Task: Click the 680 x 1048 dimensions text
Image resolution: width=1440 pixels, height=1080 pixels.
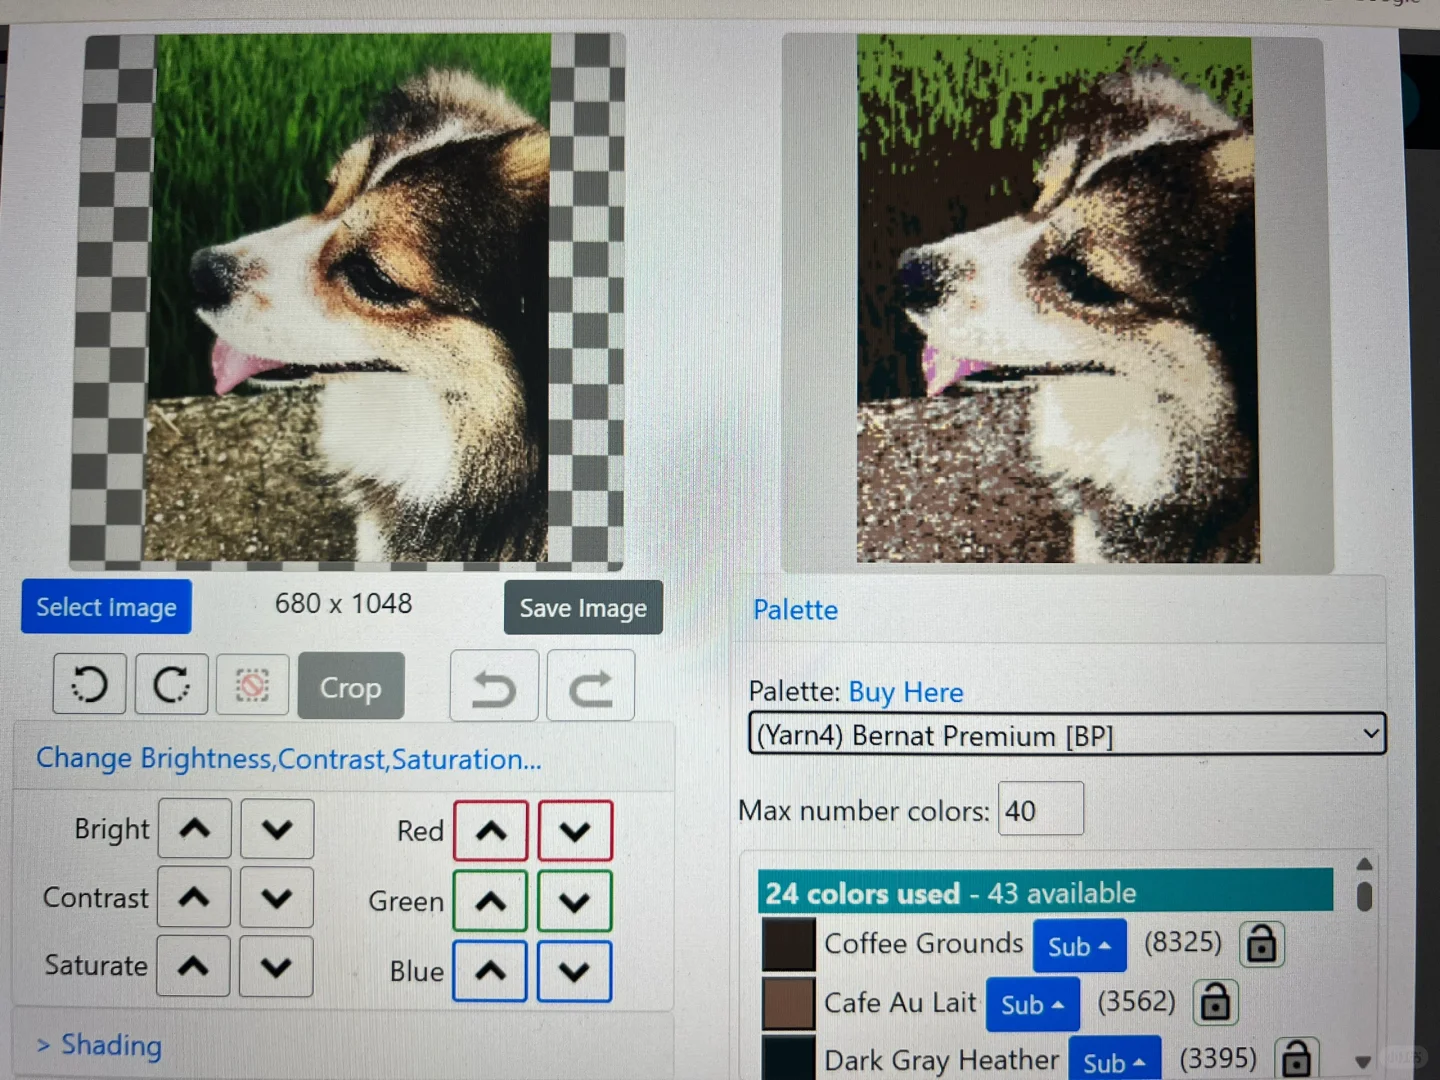Action: [343, 604]
